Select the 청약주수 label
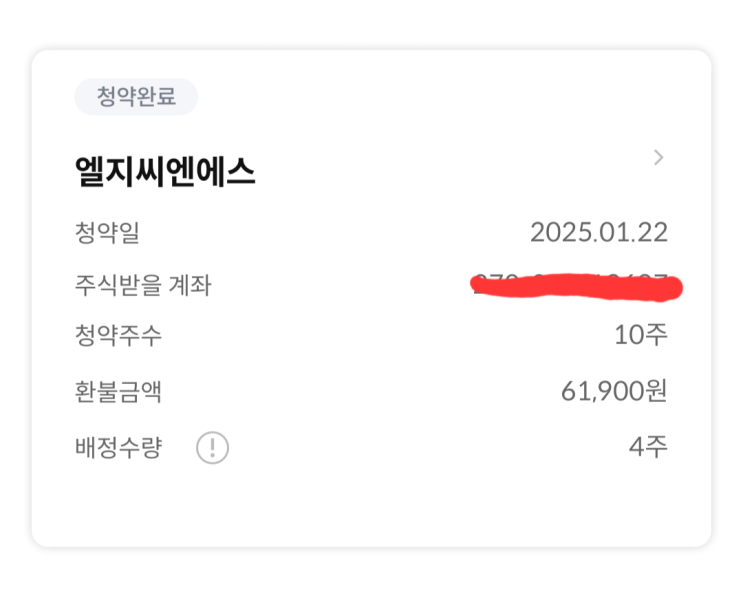 coord(118,335)
